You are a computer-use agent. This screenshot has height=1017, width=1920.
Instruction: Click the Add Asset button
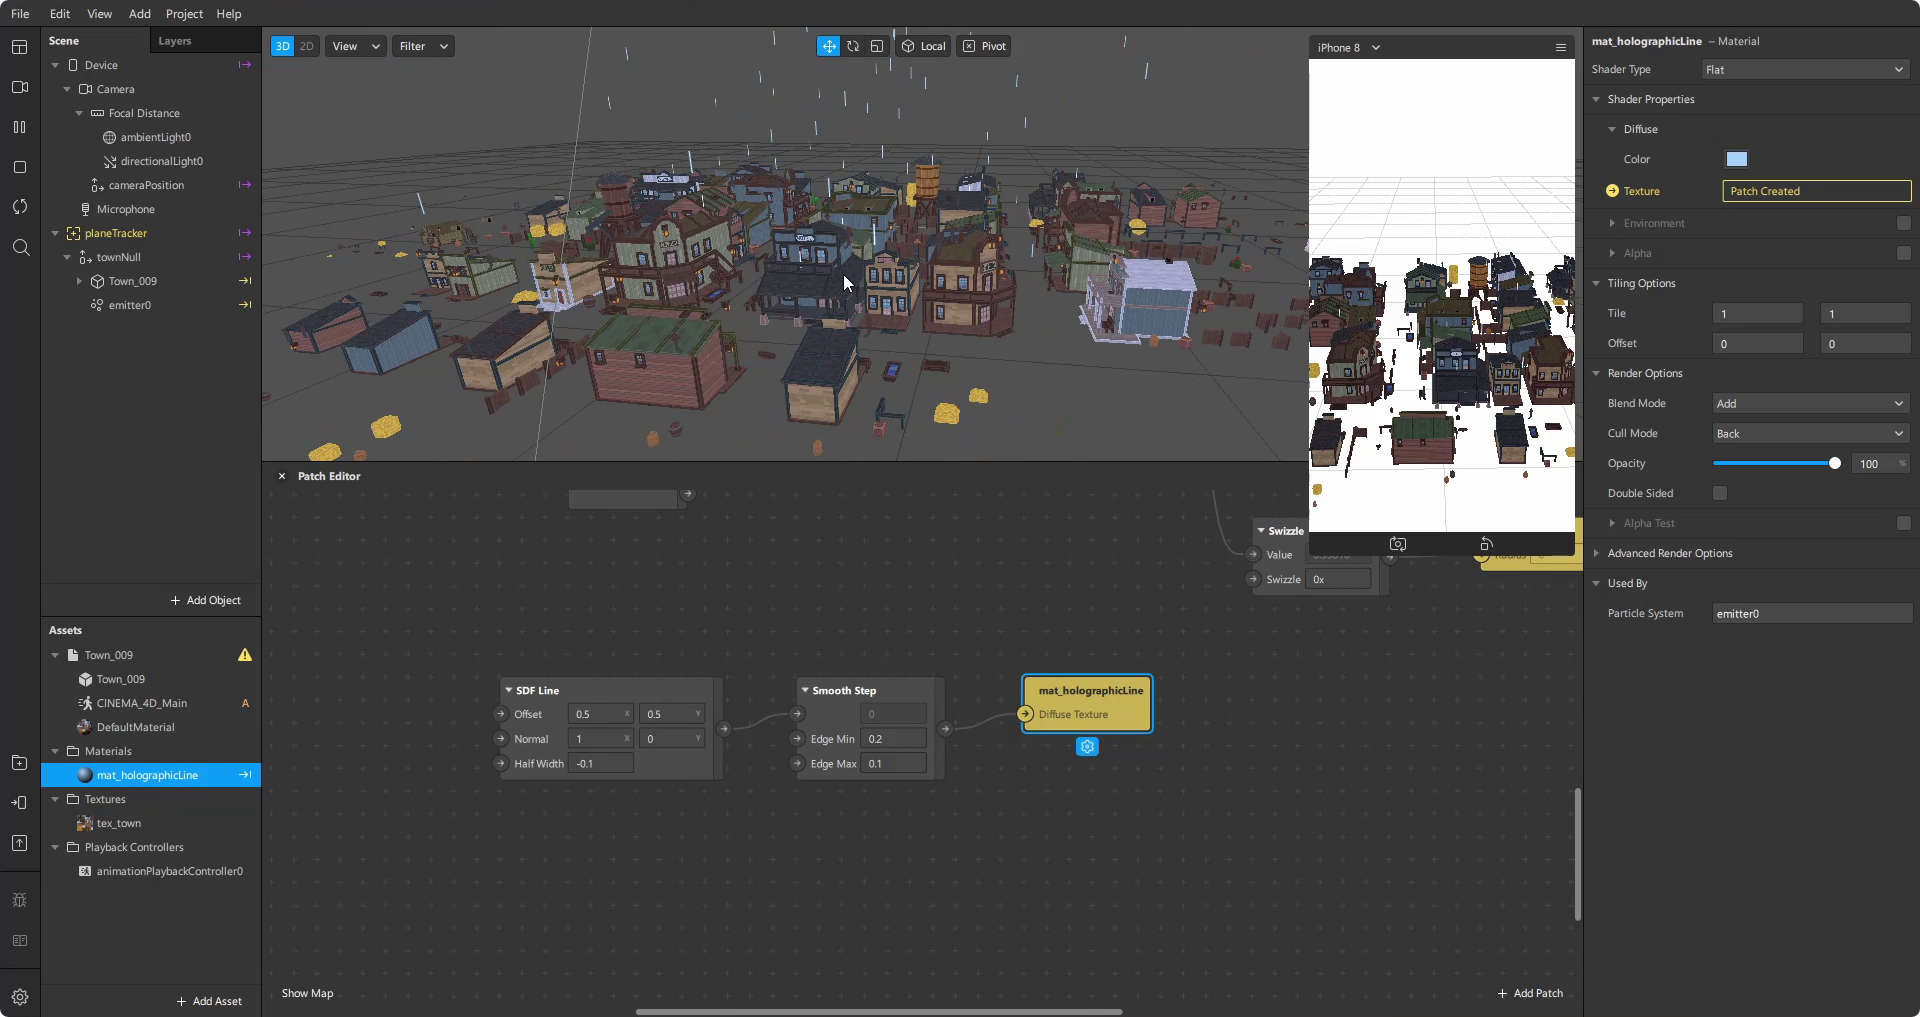(x=209, y=1001)
